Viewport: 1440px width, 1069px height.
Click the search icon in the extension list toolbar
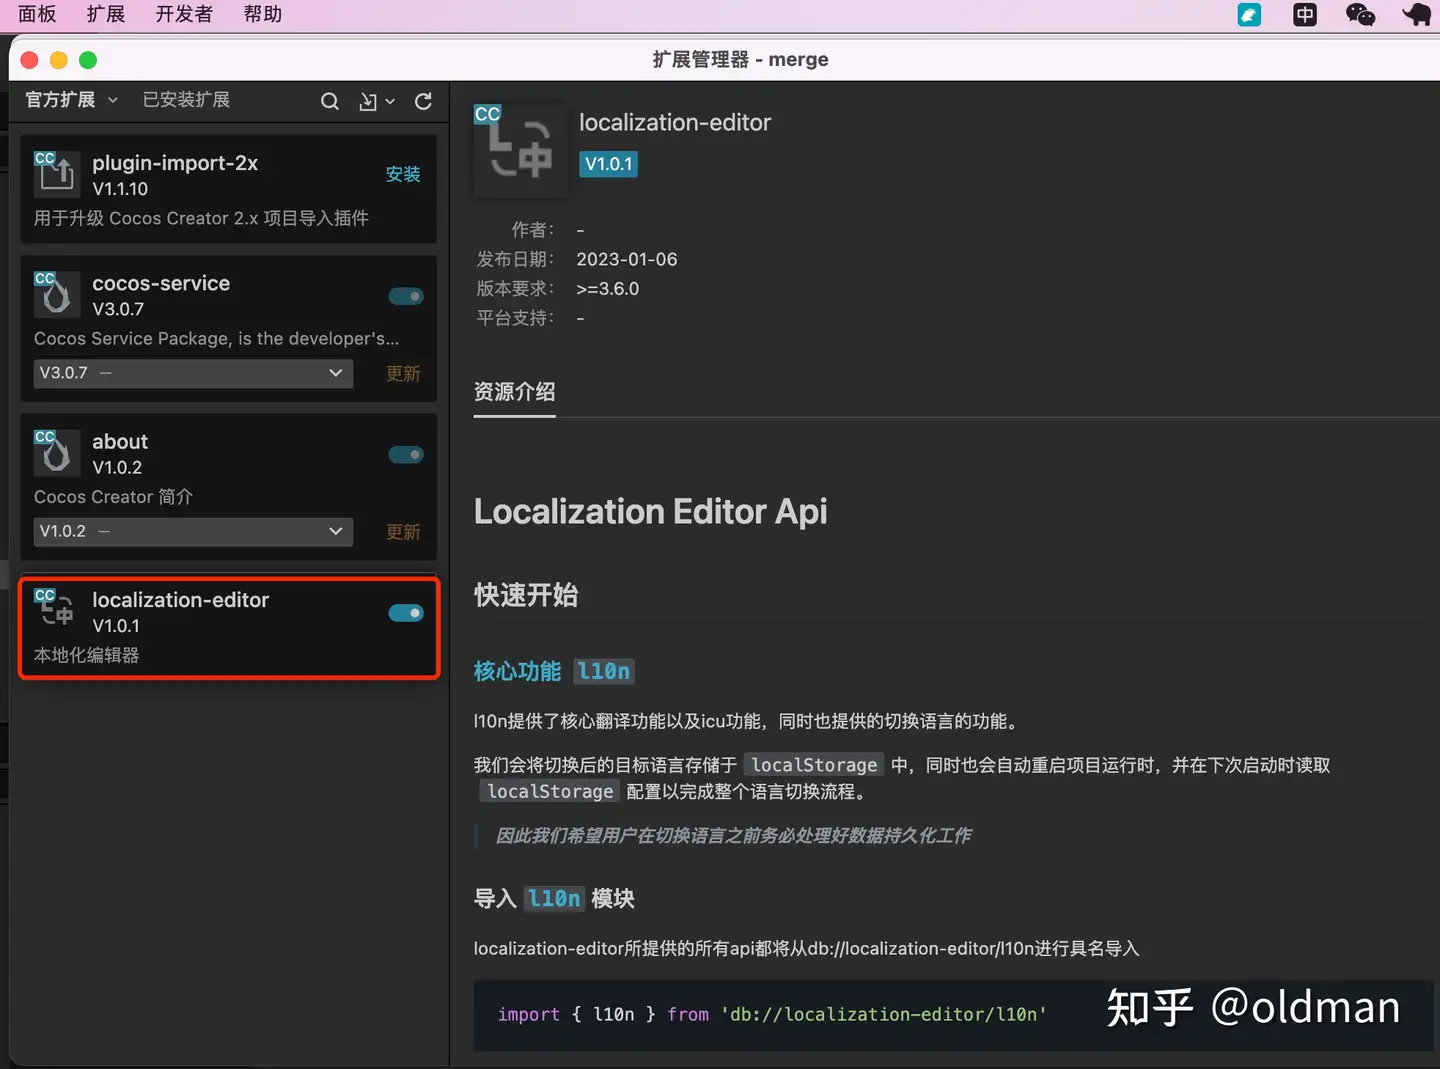329,101
